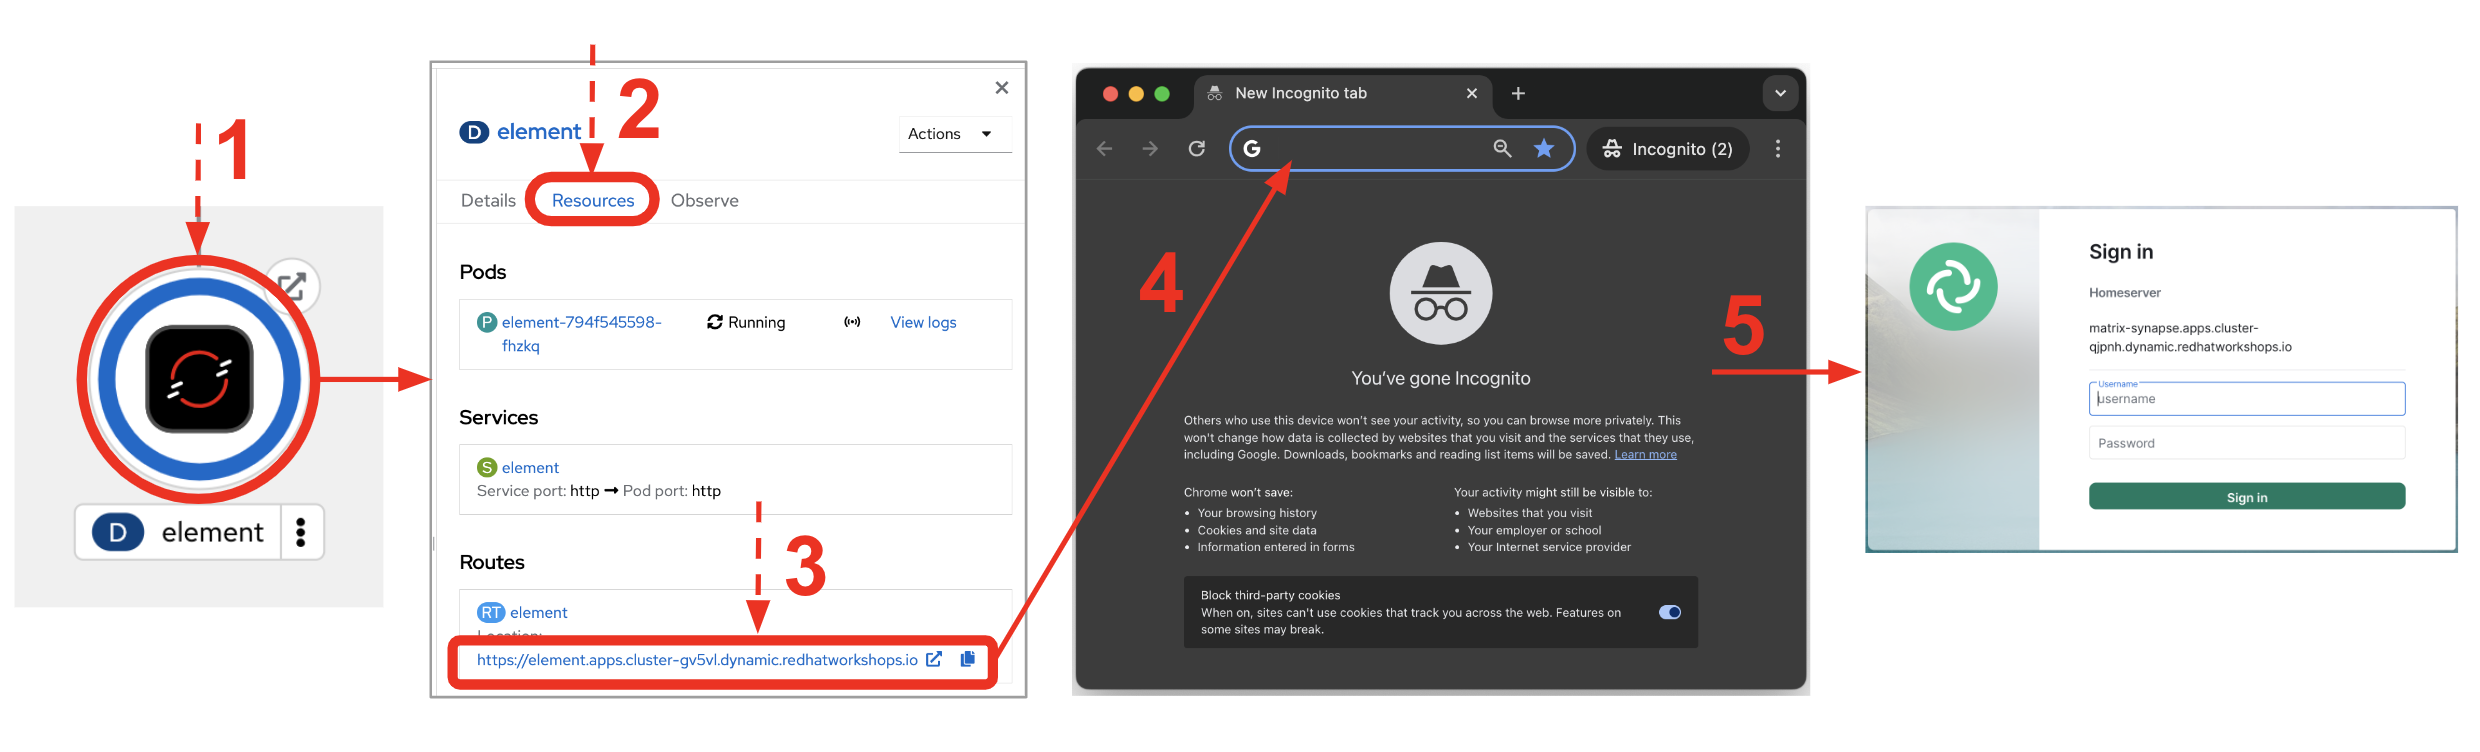Open the Actions dropdown

pos(955,134)
